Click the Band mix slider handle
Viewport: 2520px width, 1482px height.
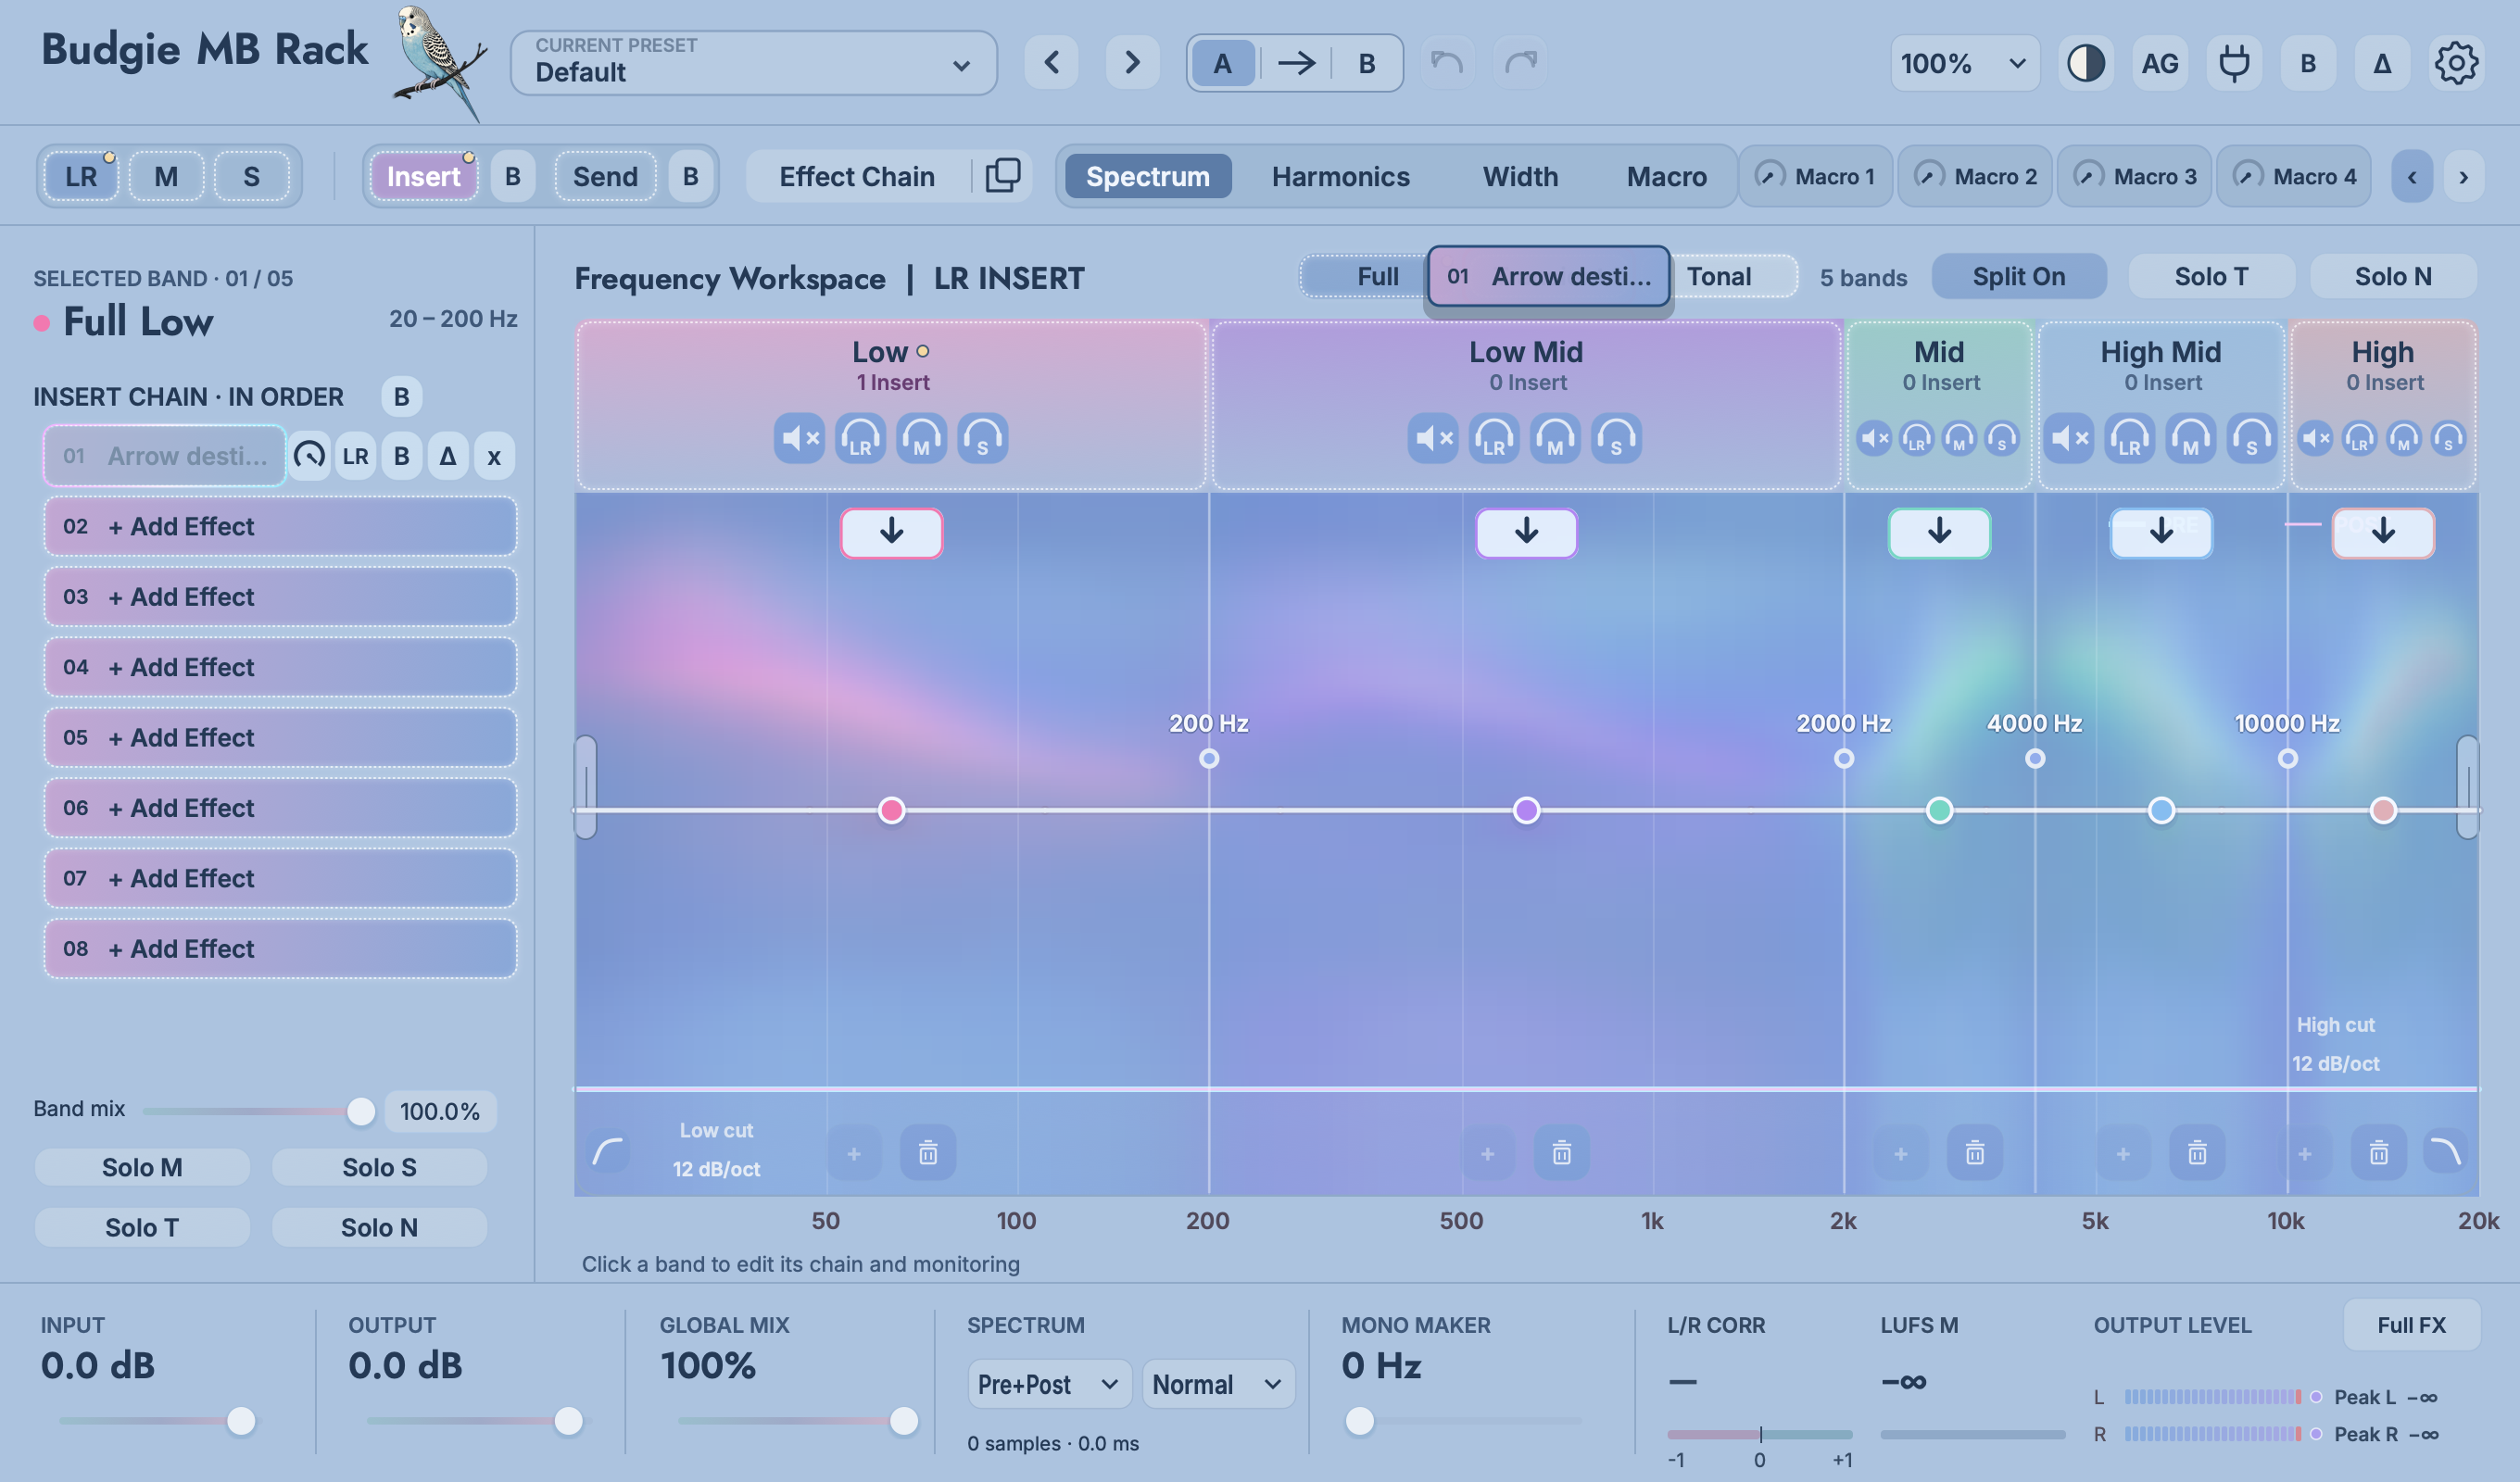click(x=360, y=1111)
